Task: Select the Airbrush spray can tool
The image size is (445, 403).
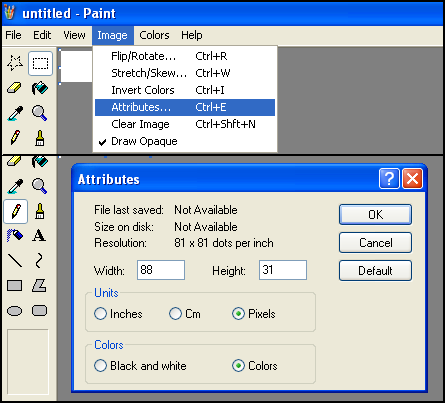Action: pos(15,236)
